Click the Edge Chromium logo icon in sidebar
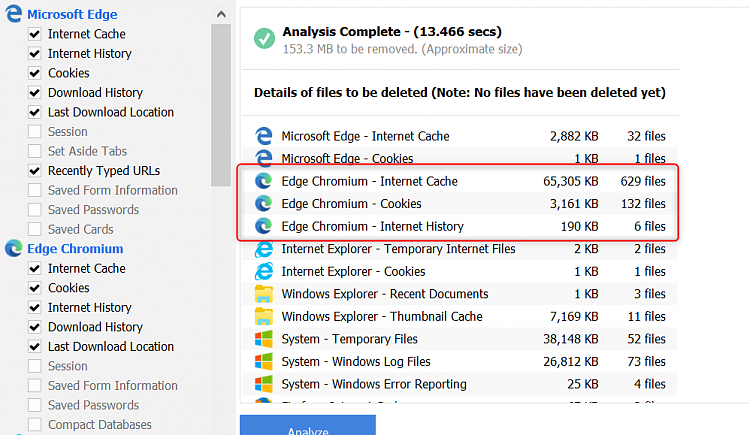This screenshot has height=435, width=750. pos(13,248)
